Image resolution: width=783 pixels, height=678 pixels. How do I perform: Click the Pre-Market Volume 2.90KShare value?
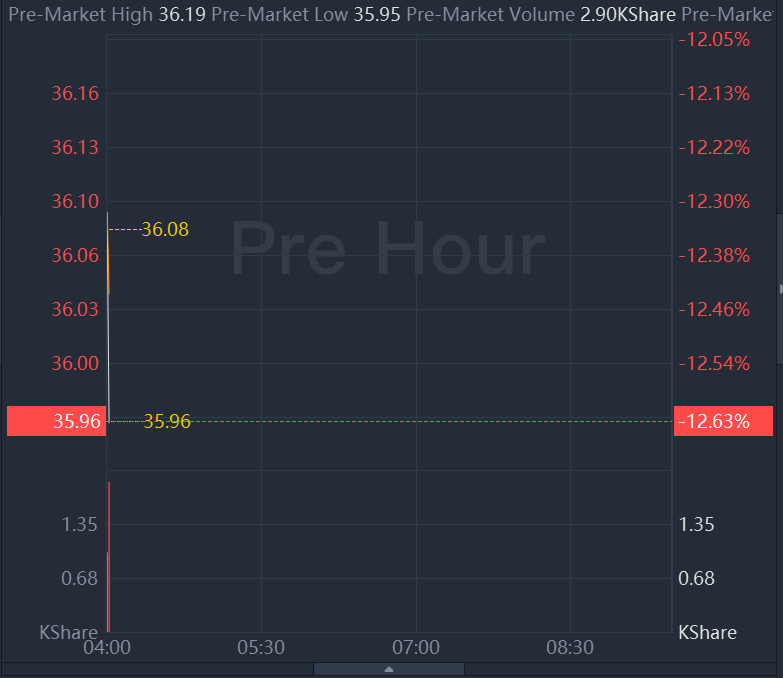coord(627,15)
